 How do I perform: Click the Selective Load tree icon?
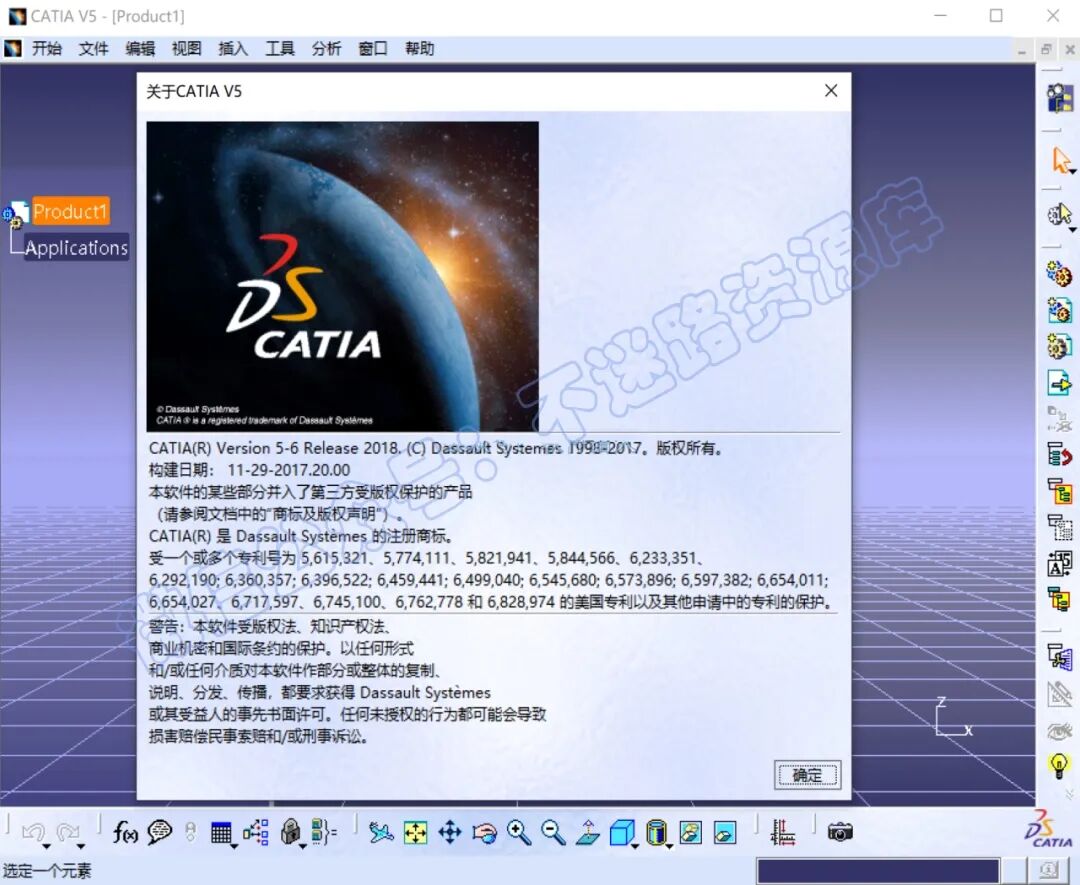[1059, 600]
